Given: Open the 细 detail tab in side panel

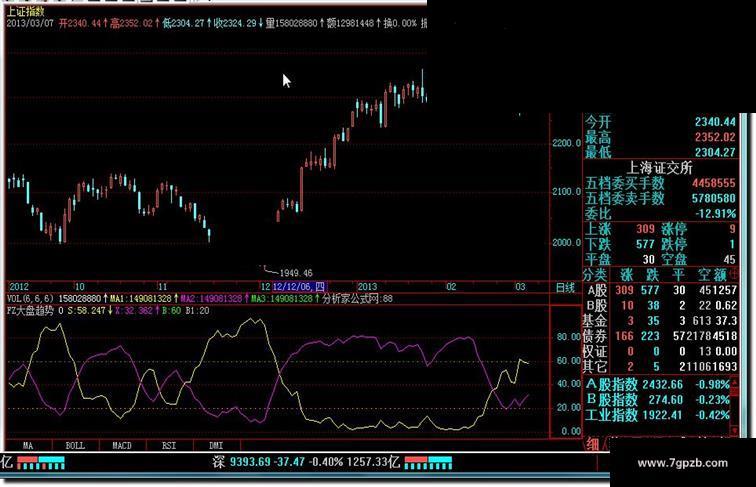Looking at the screenshot, I should (592, 444).
